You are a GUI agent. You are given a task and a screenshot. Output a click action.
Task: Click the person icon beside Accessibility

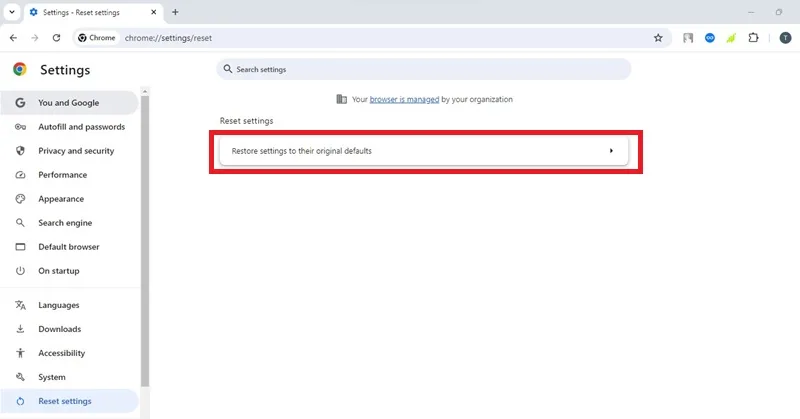[20, 353]
